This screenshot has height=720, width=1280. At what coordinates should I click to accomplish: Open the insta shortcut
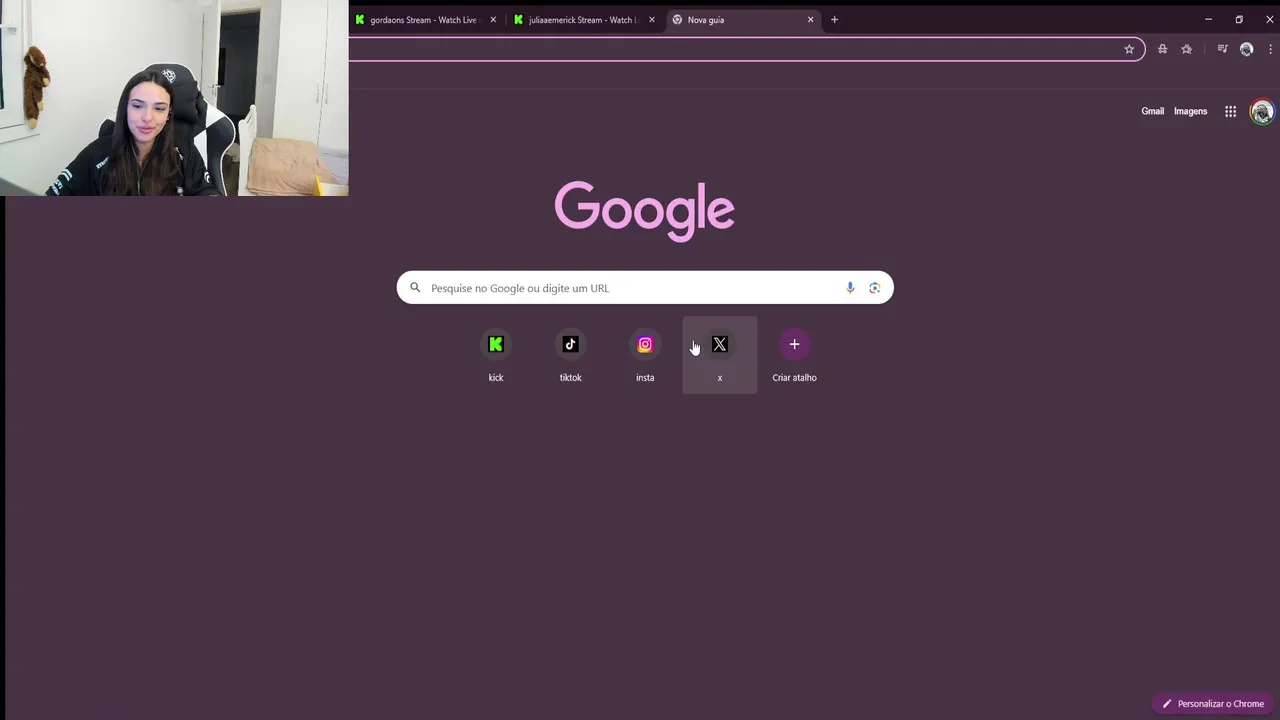(x=645, y=355)
